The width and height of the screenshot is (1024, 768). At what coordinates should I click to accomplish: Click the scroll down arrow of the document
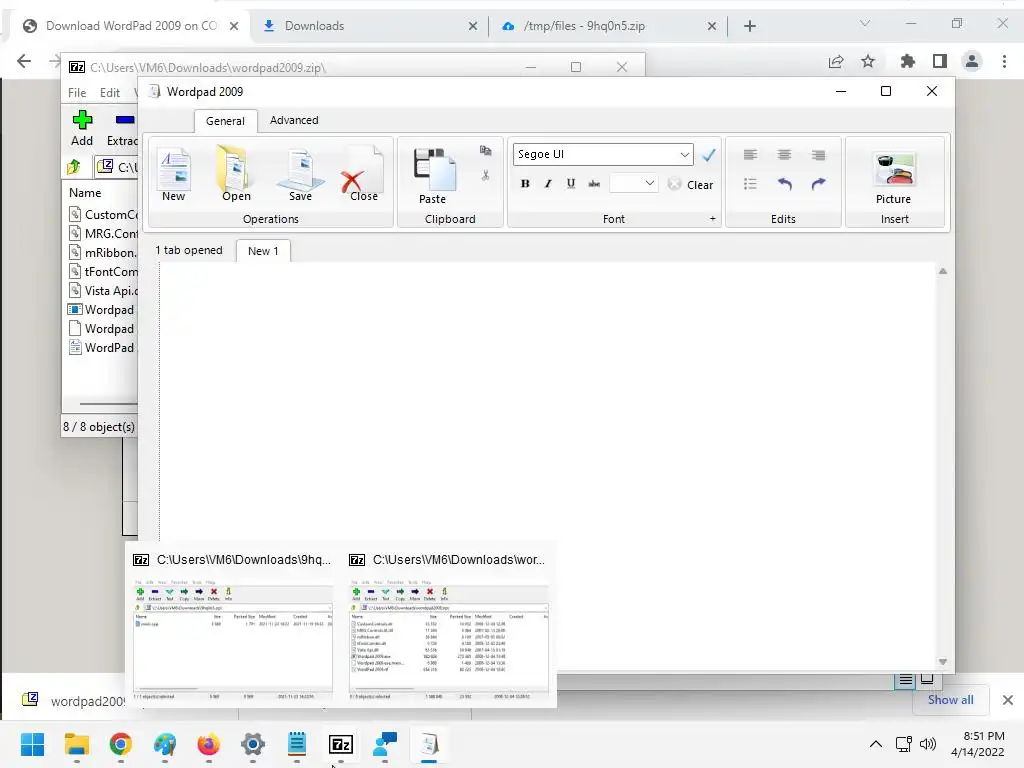coord(942,662)
